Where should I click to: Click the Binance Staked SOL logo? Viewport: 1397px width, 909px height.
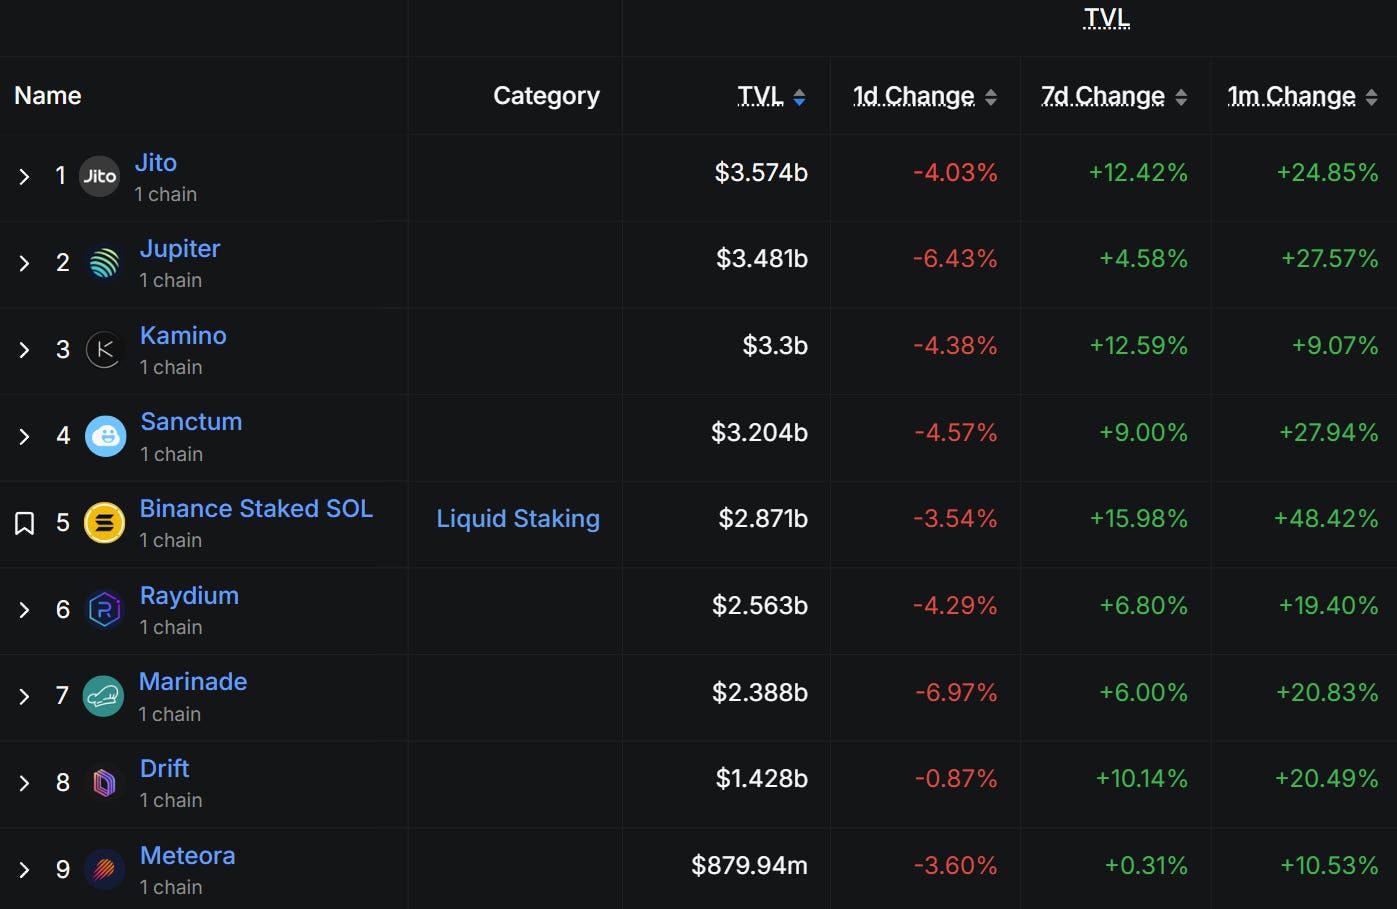104,523
